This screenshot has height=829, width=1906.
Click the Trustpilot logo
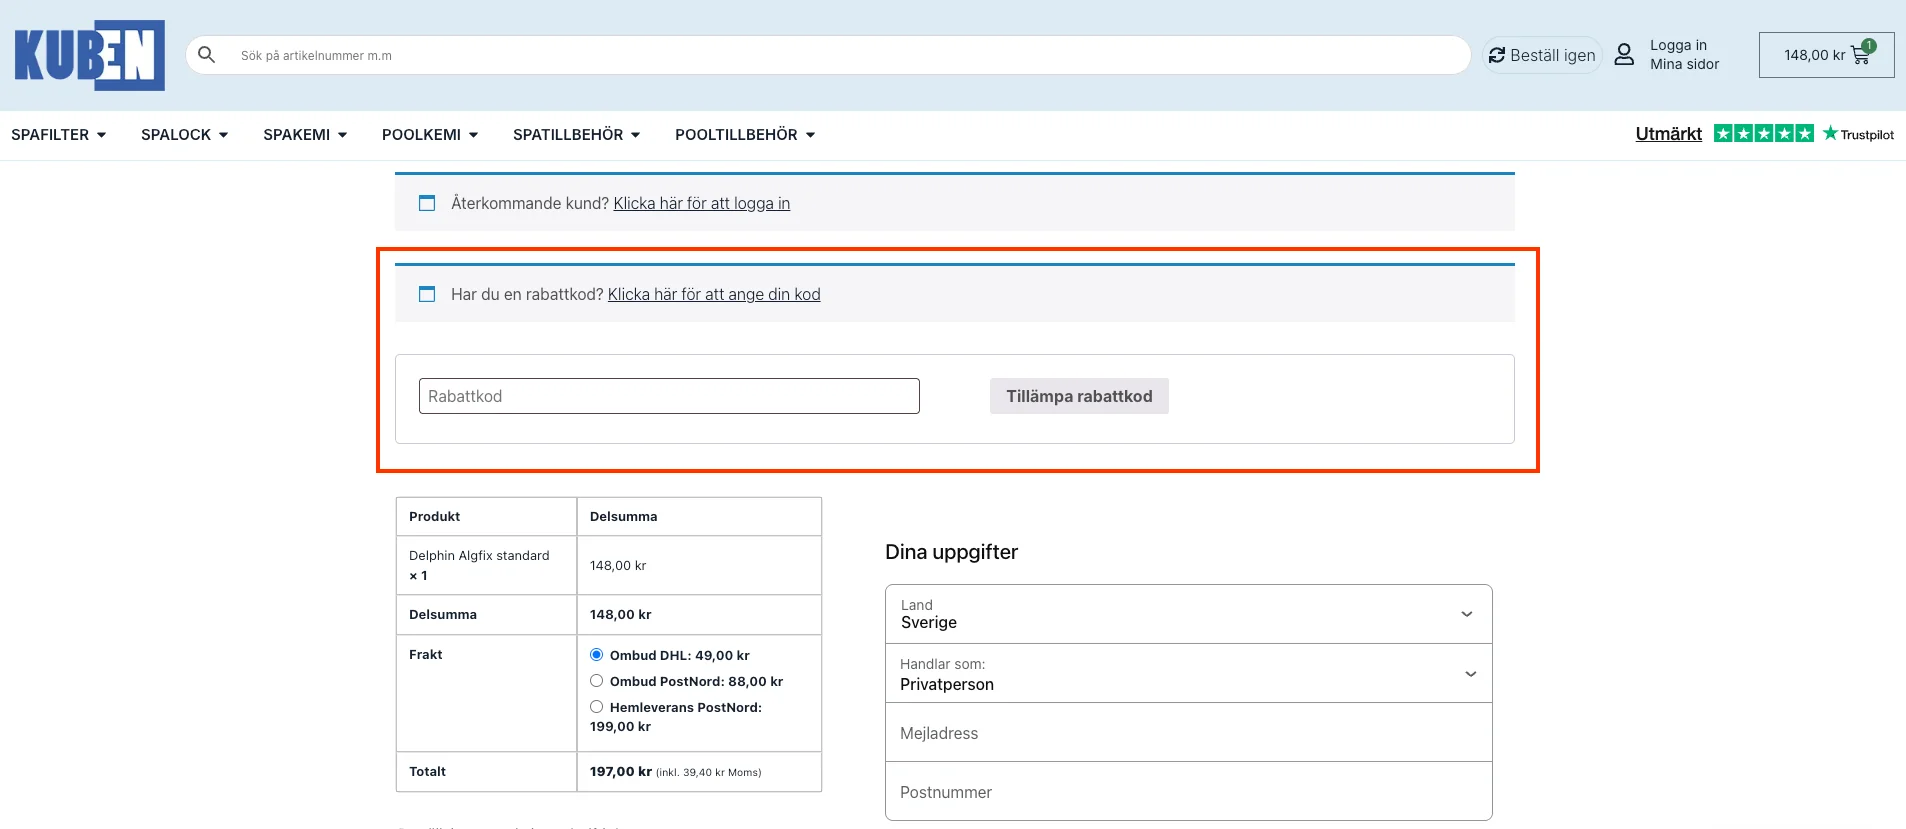(1858, 134)
